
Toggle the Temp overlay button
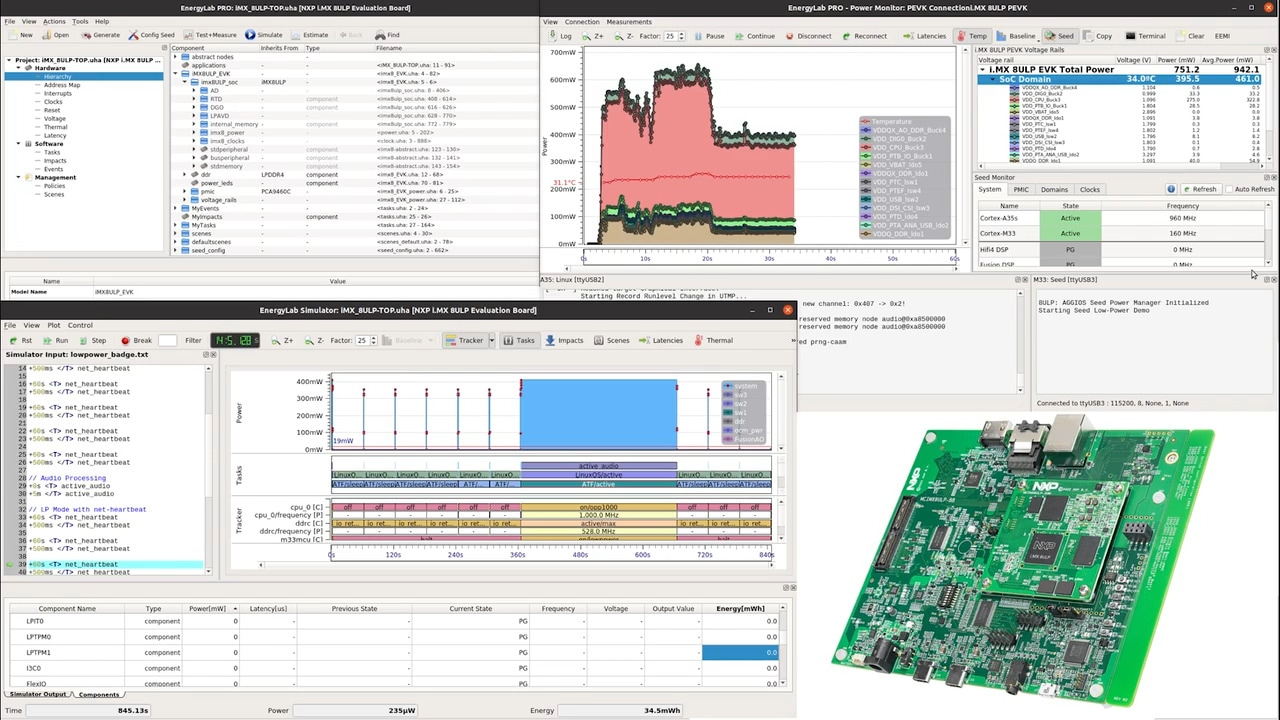coord(972,36)
